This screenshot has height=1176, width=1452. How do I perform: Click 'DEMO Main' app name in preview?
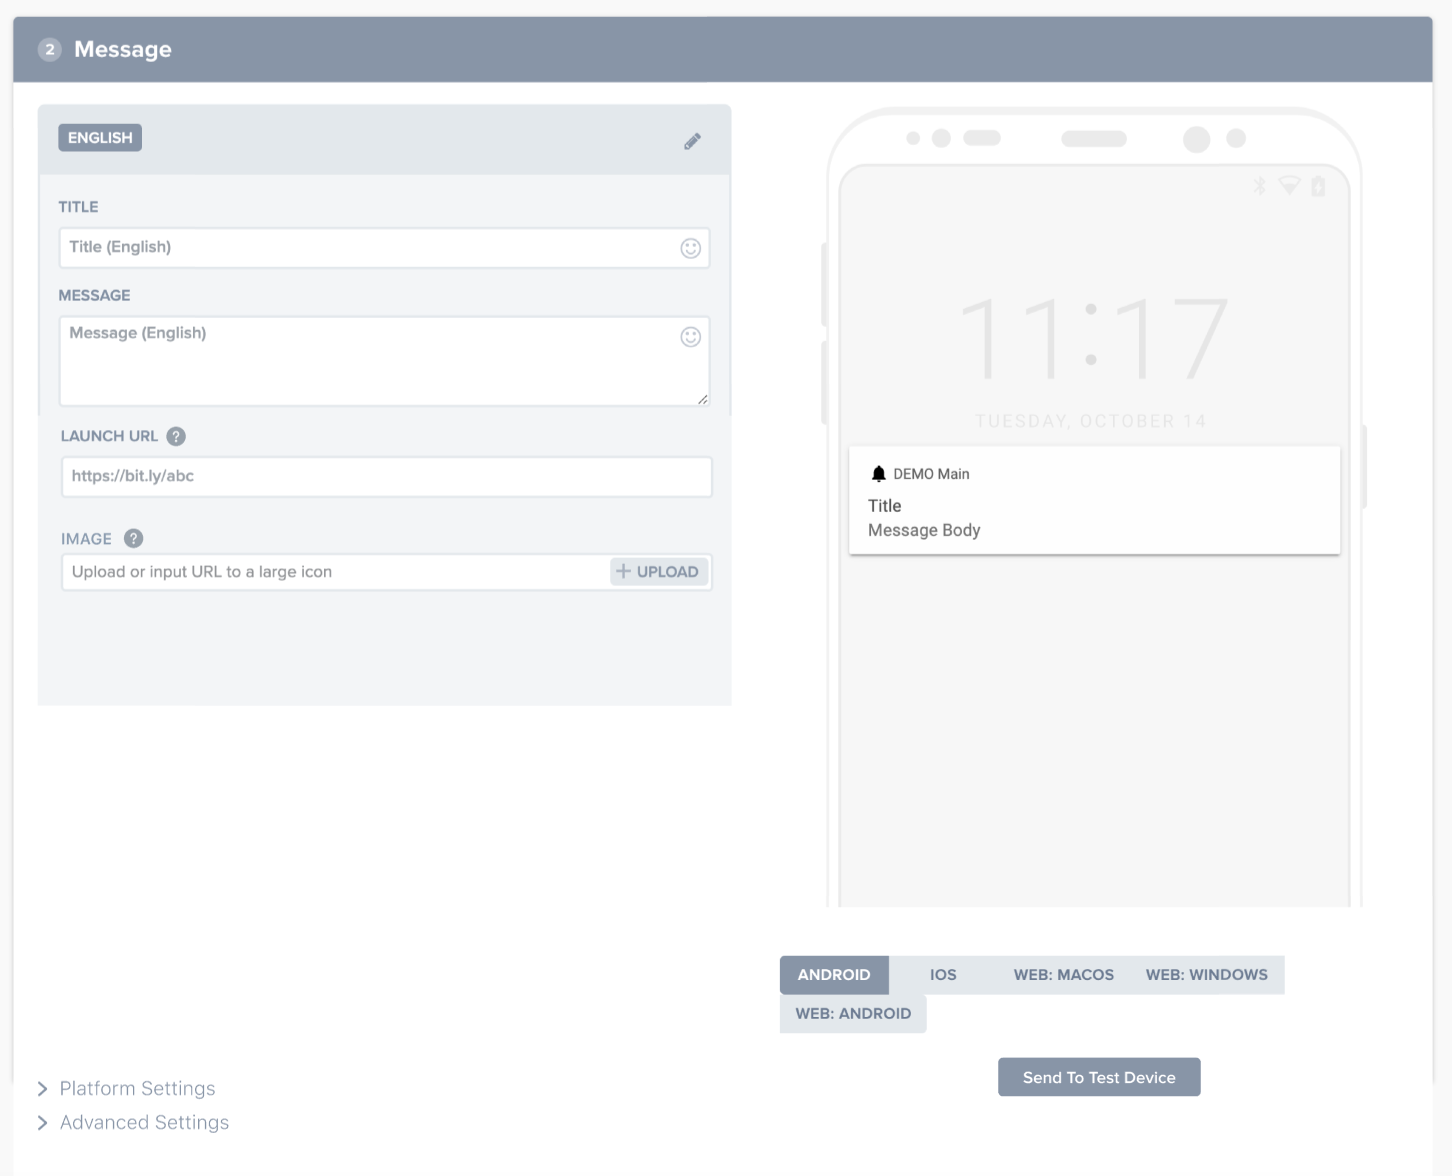(x=931, y=474)
